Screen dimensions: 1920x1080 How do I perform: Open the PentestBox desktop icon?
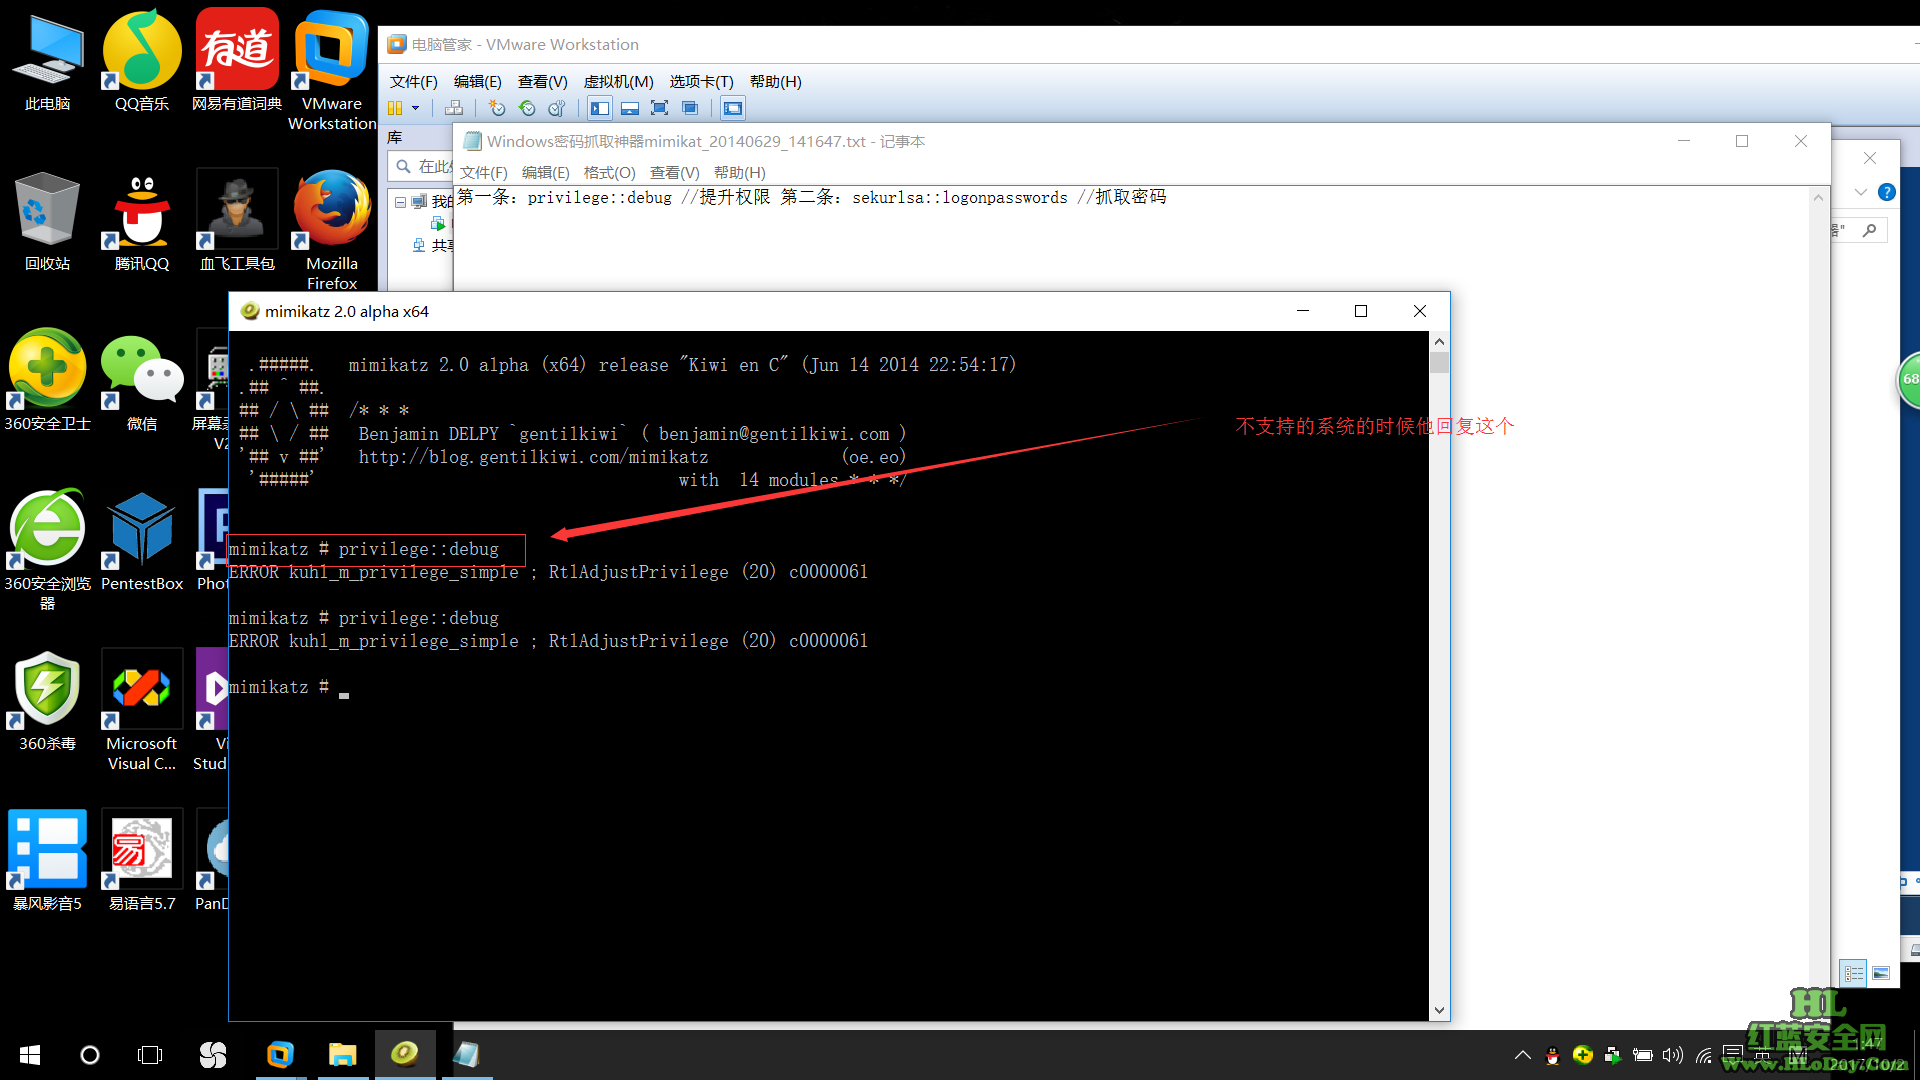(x=142, y=542)
